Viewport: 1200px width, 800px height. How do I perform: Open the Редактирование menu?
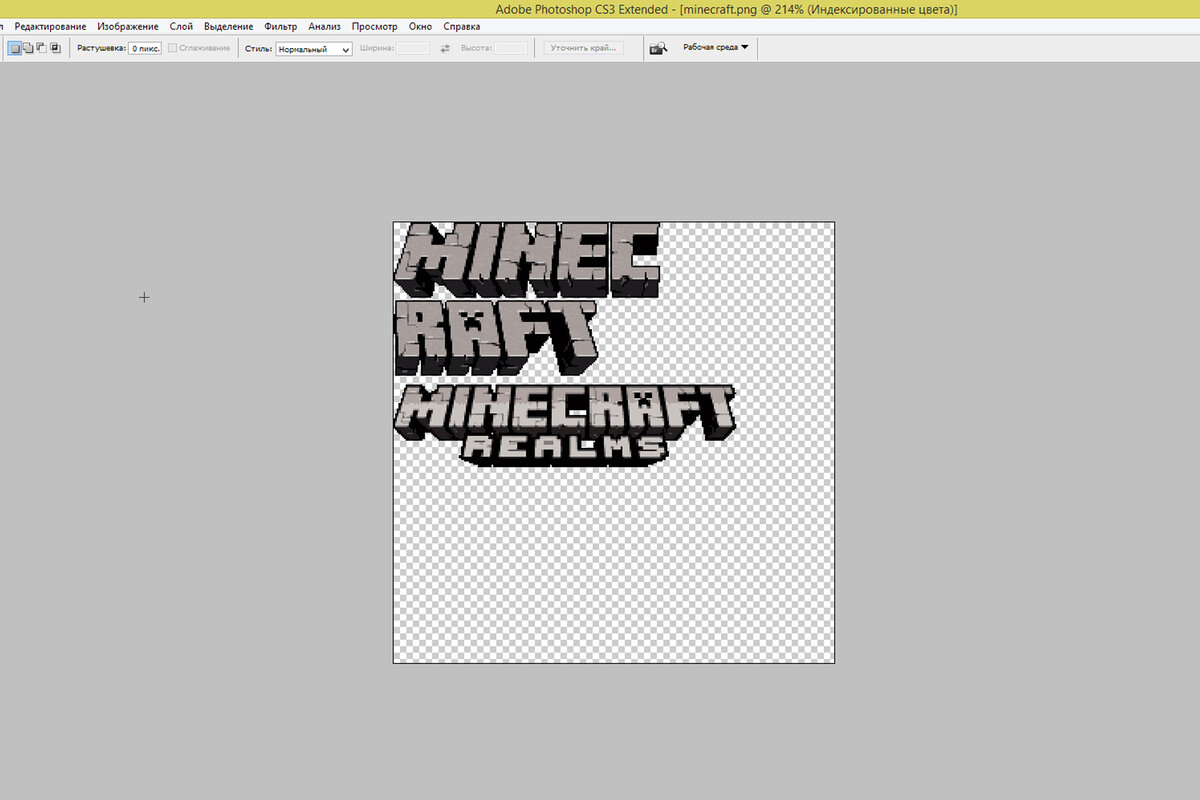(50, 26)
